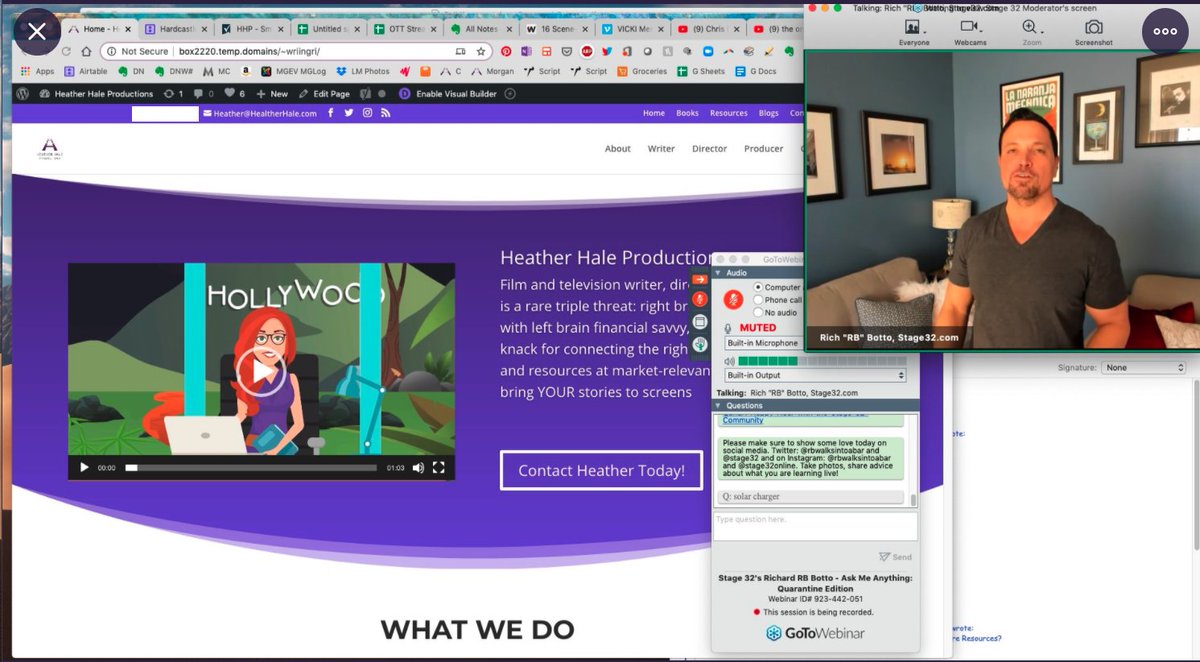Take a Screenshot with the camera icon

(1093, 31)
